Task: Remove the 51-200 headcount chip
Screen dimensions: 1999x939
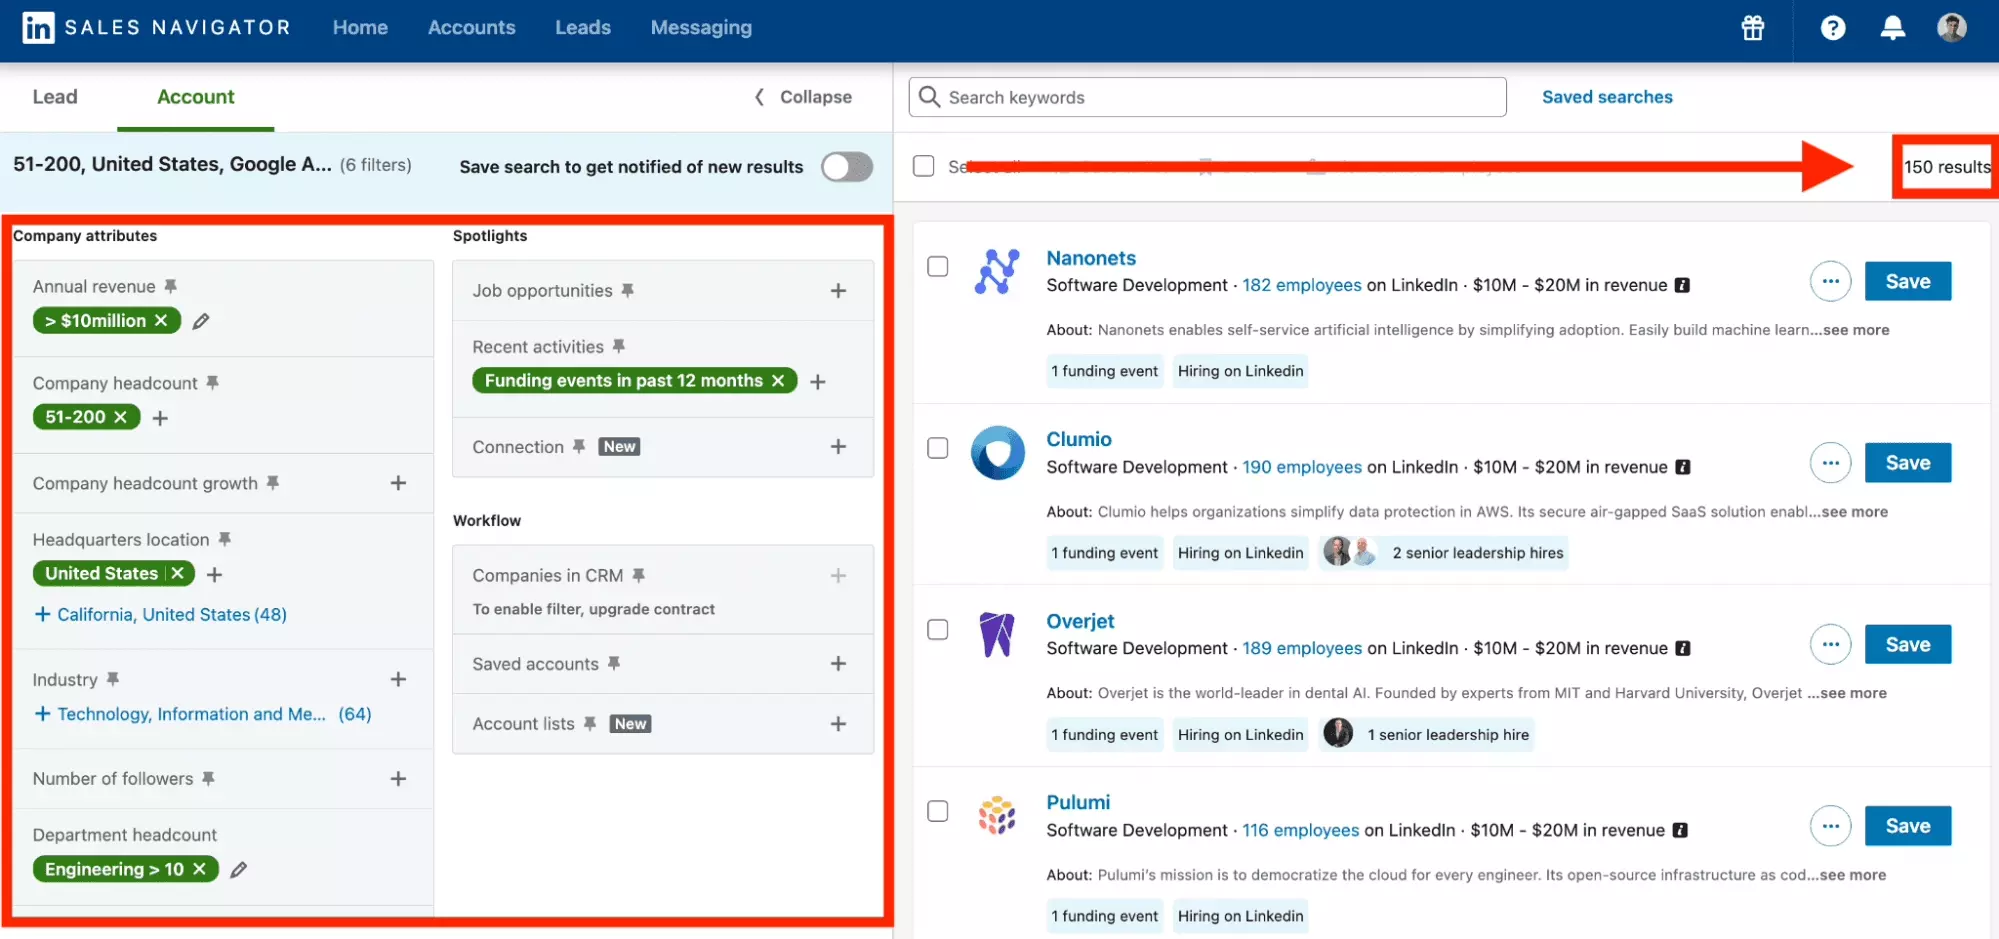Action: (120, 417)
